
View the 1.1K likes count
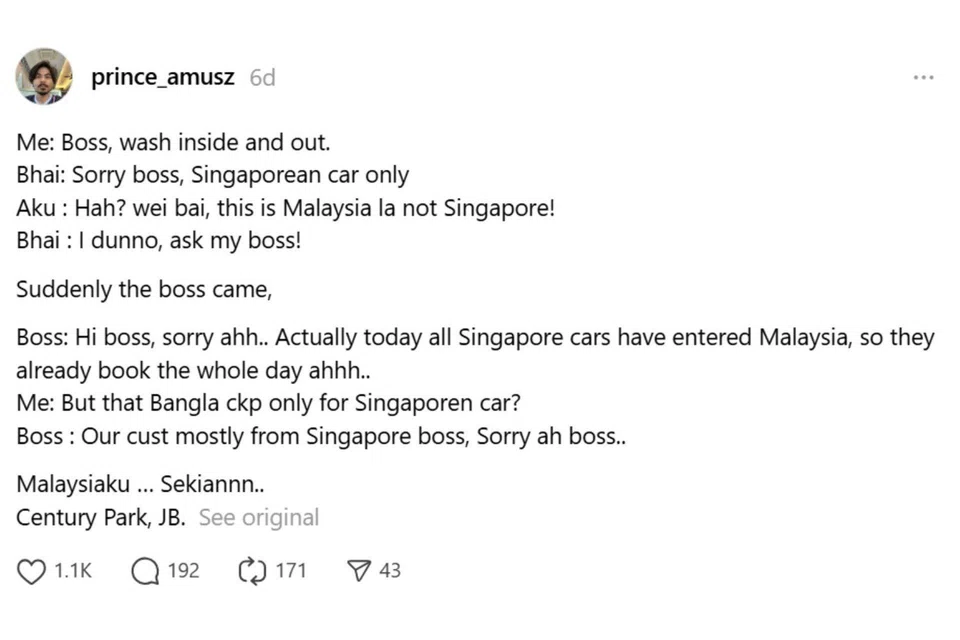pos(71,571)
